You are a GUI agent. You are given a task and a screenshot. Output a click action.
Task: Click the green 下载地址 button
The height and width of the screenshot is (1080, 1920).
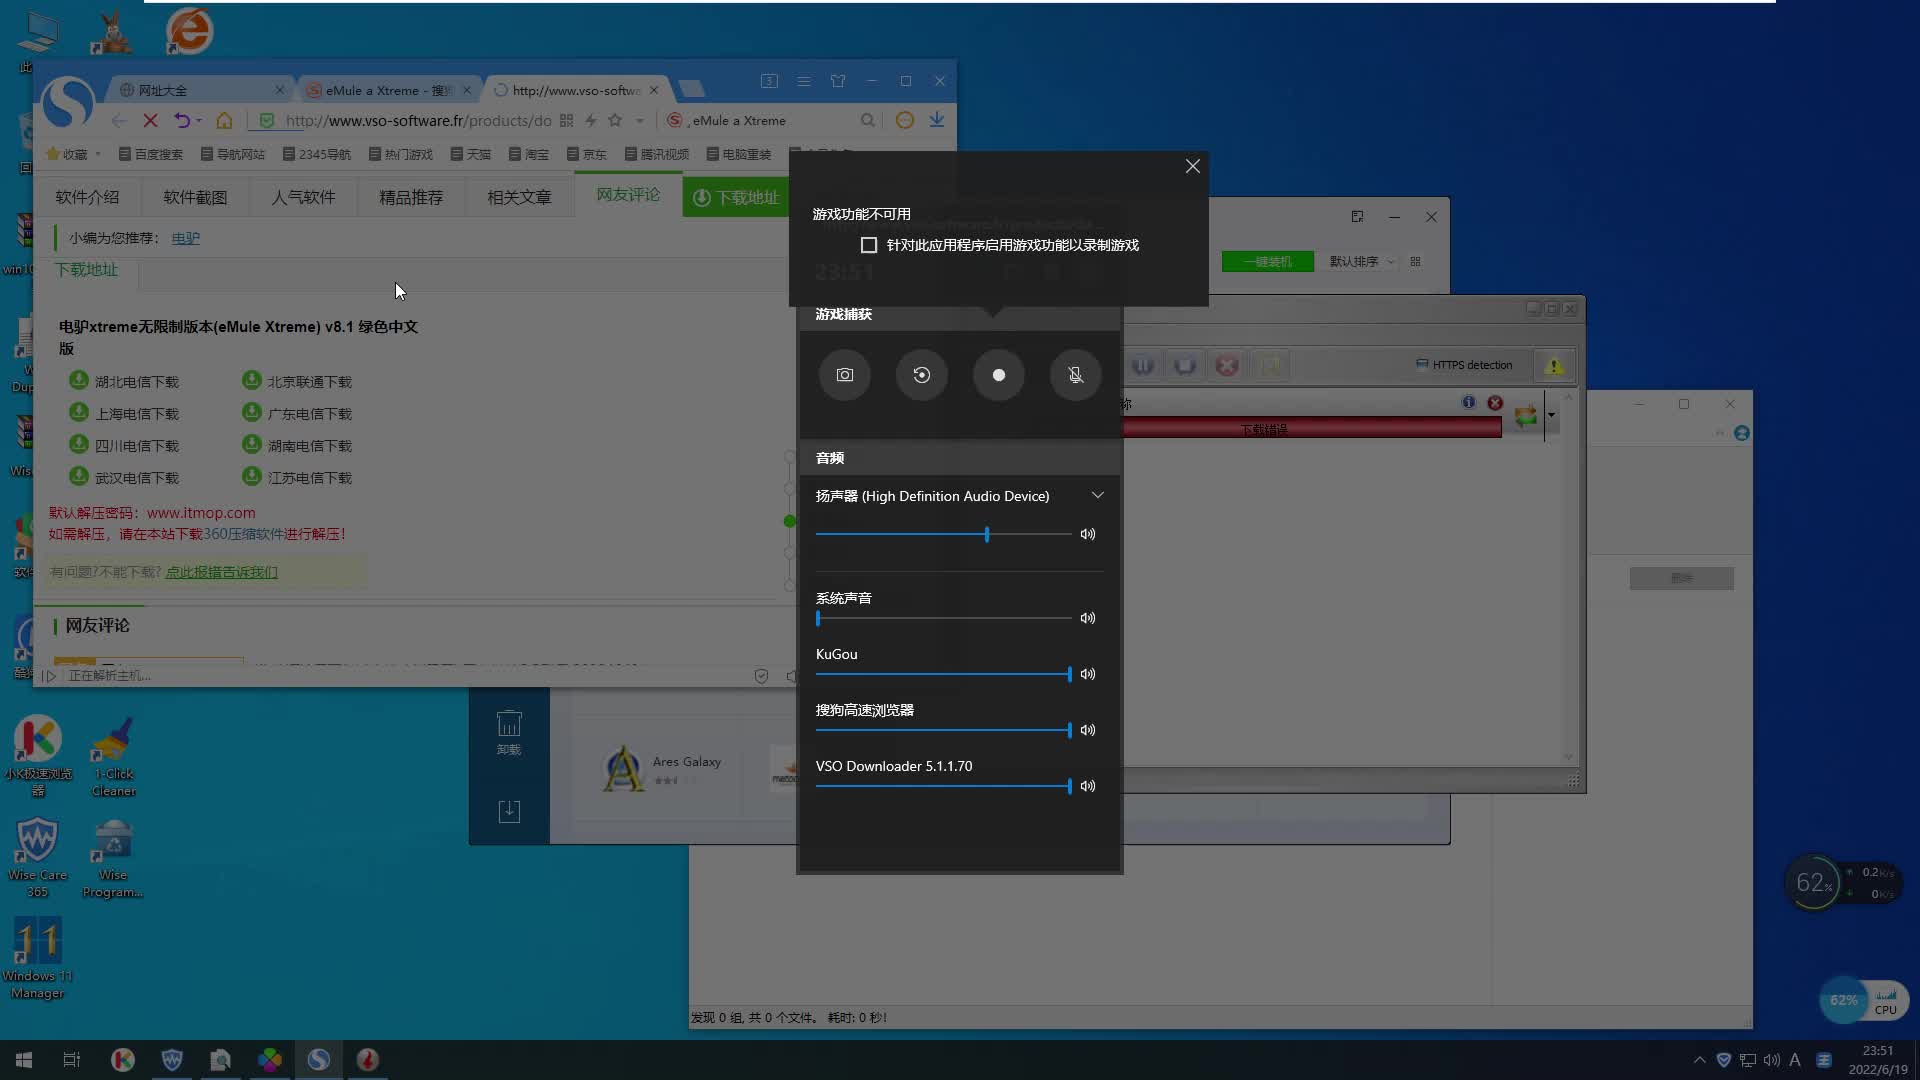pos(736,197)
